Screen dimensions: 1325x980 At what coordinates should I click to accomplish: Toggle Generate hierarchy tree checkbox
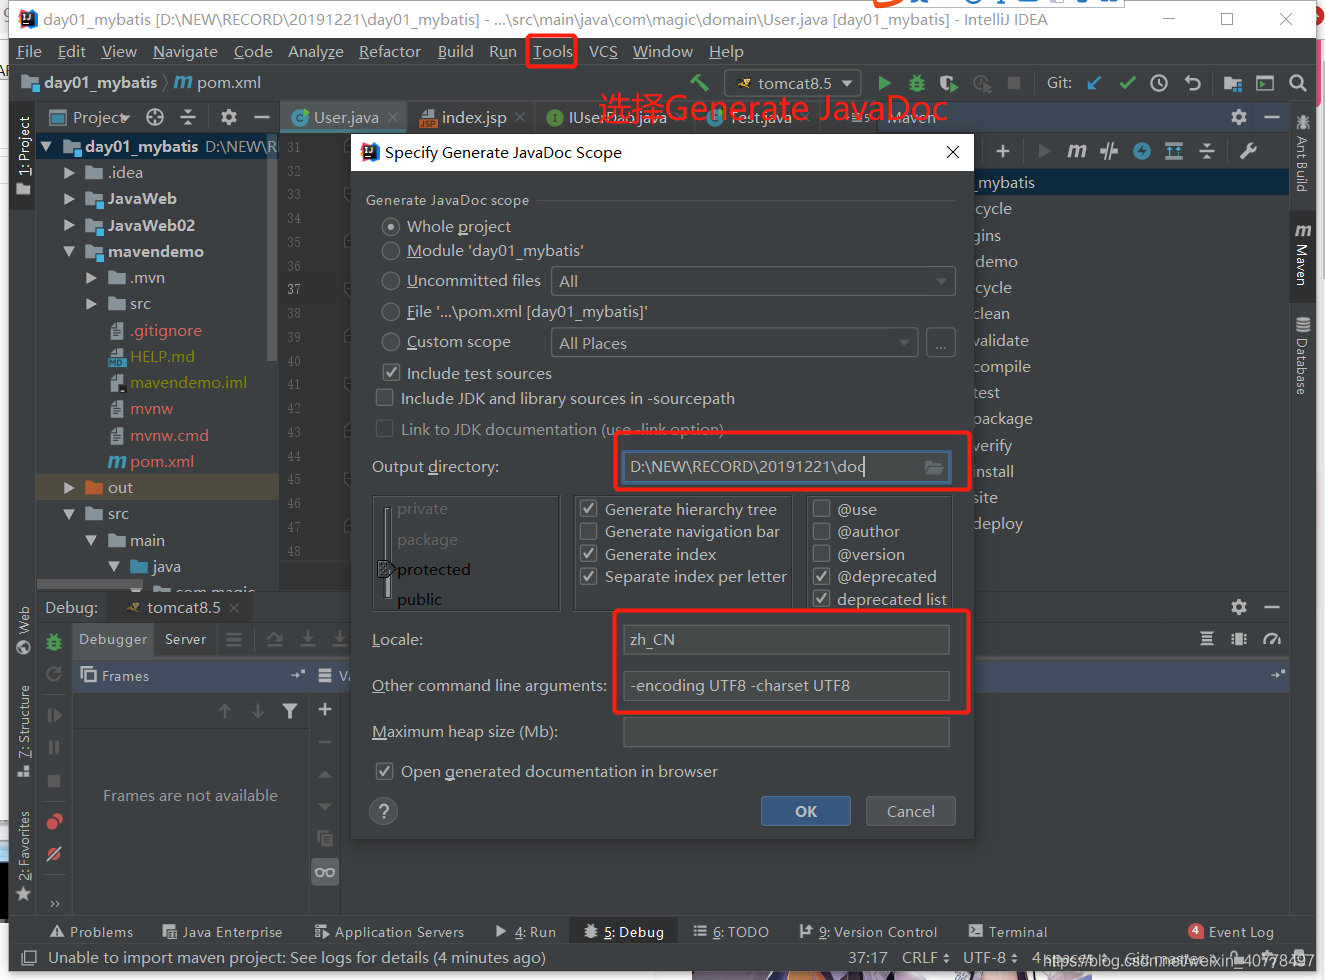coord(589,509)
